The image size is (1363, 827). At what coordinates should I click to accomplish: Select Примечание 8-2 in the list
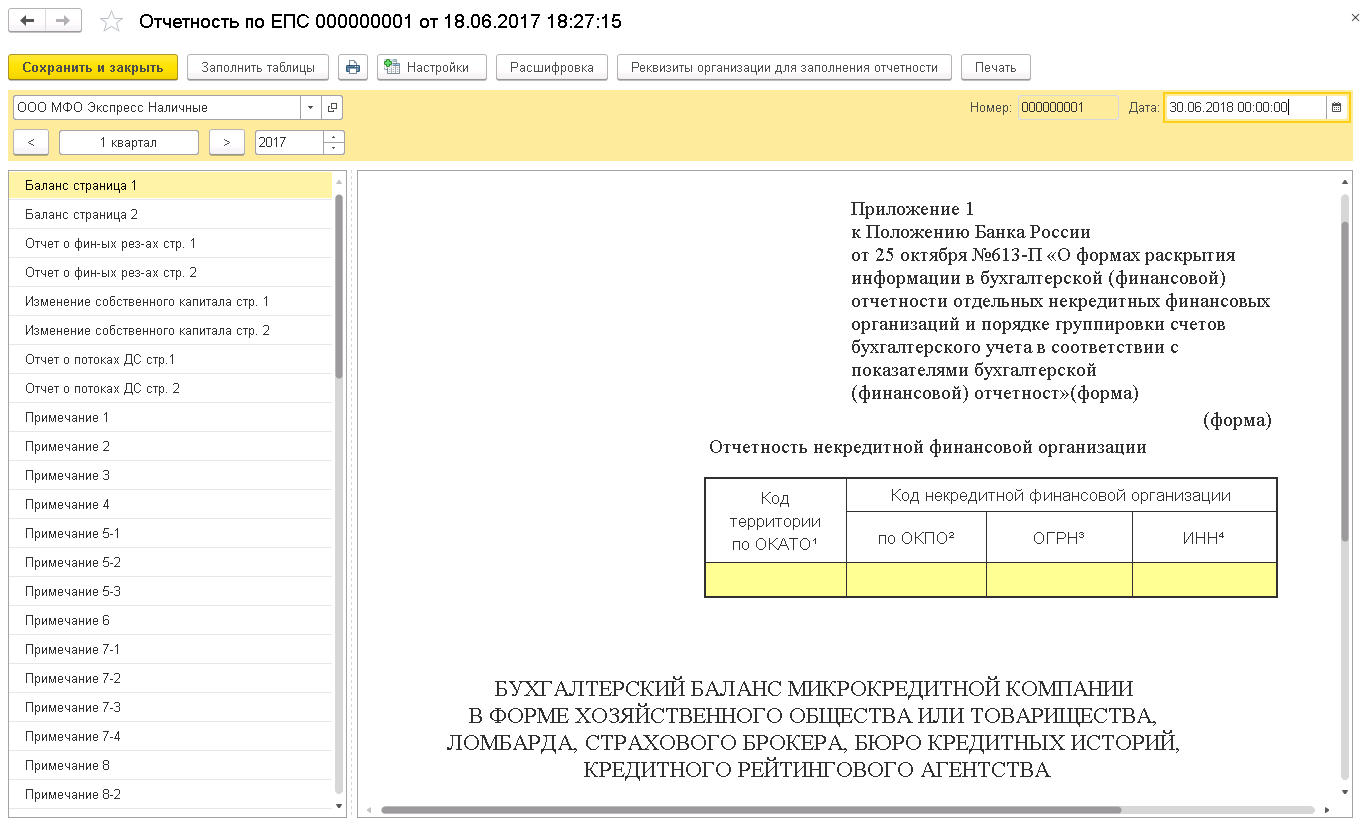point(170,794)
